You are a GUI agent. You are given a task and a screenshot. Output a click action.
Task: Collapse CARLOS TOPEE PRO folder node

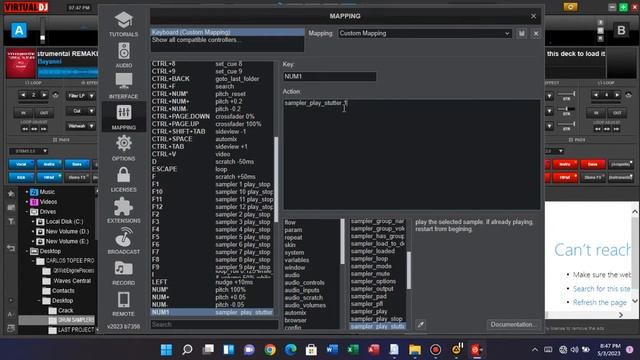(x=33, y=261)
